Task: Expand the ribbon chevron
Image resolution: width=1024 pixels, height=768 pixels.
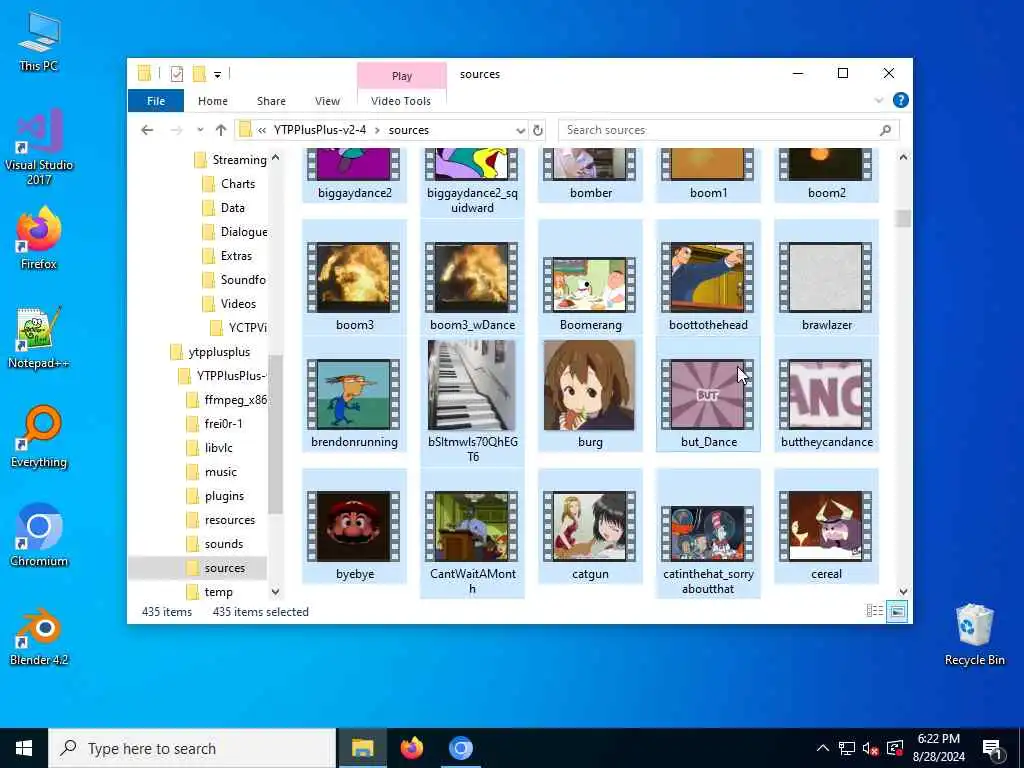Action: pos(879,100)
